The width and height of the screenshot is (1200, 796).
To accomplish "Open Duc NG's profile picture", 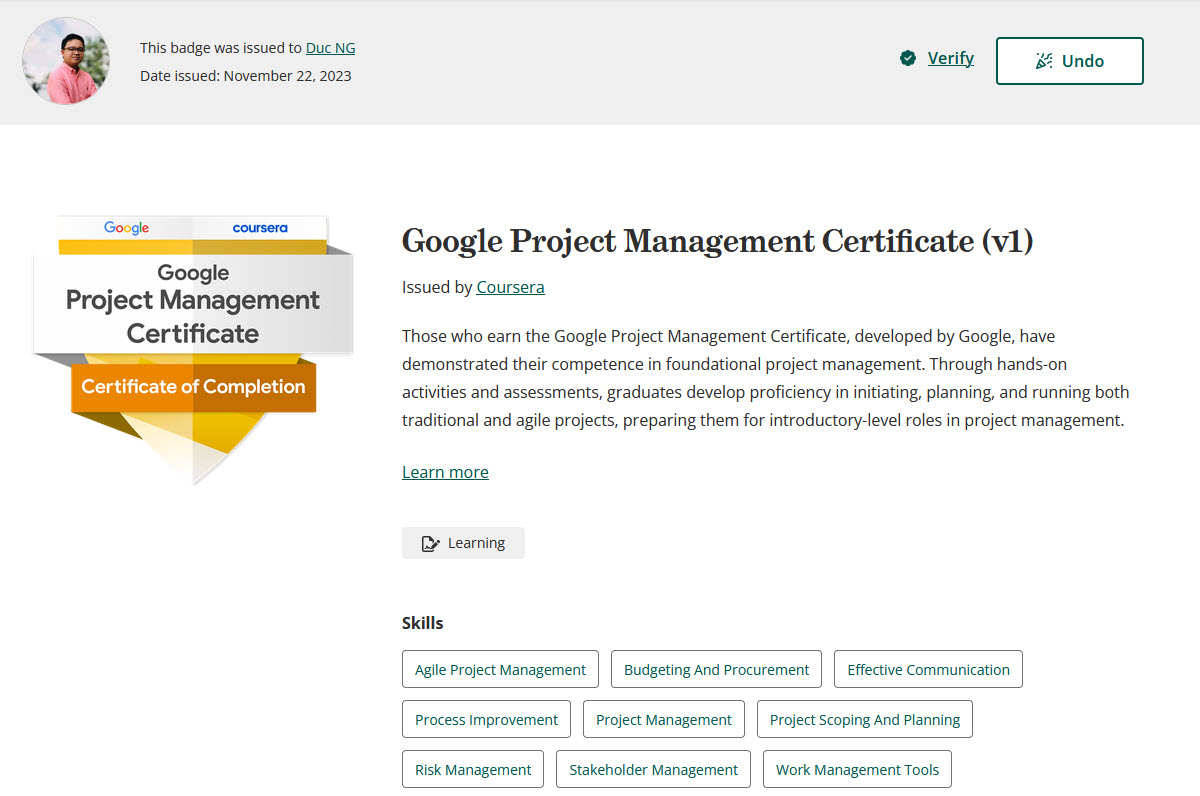I will pos(66,61).
